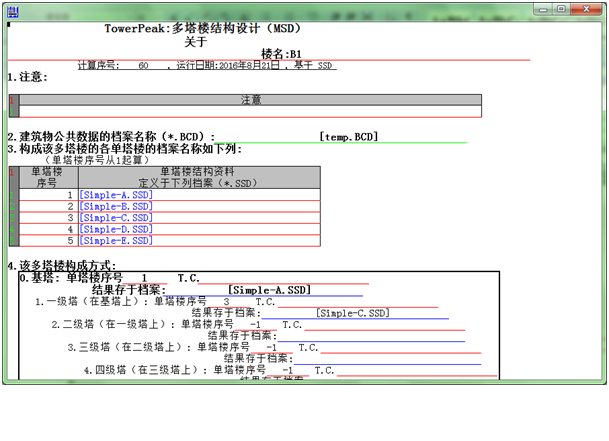Screen dimensions: 609x441
Task: Click the 一级塔 单塔楼序号 value 3
Action: [x=226, y=302]
